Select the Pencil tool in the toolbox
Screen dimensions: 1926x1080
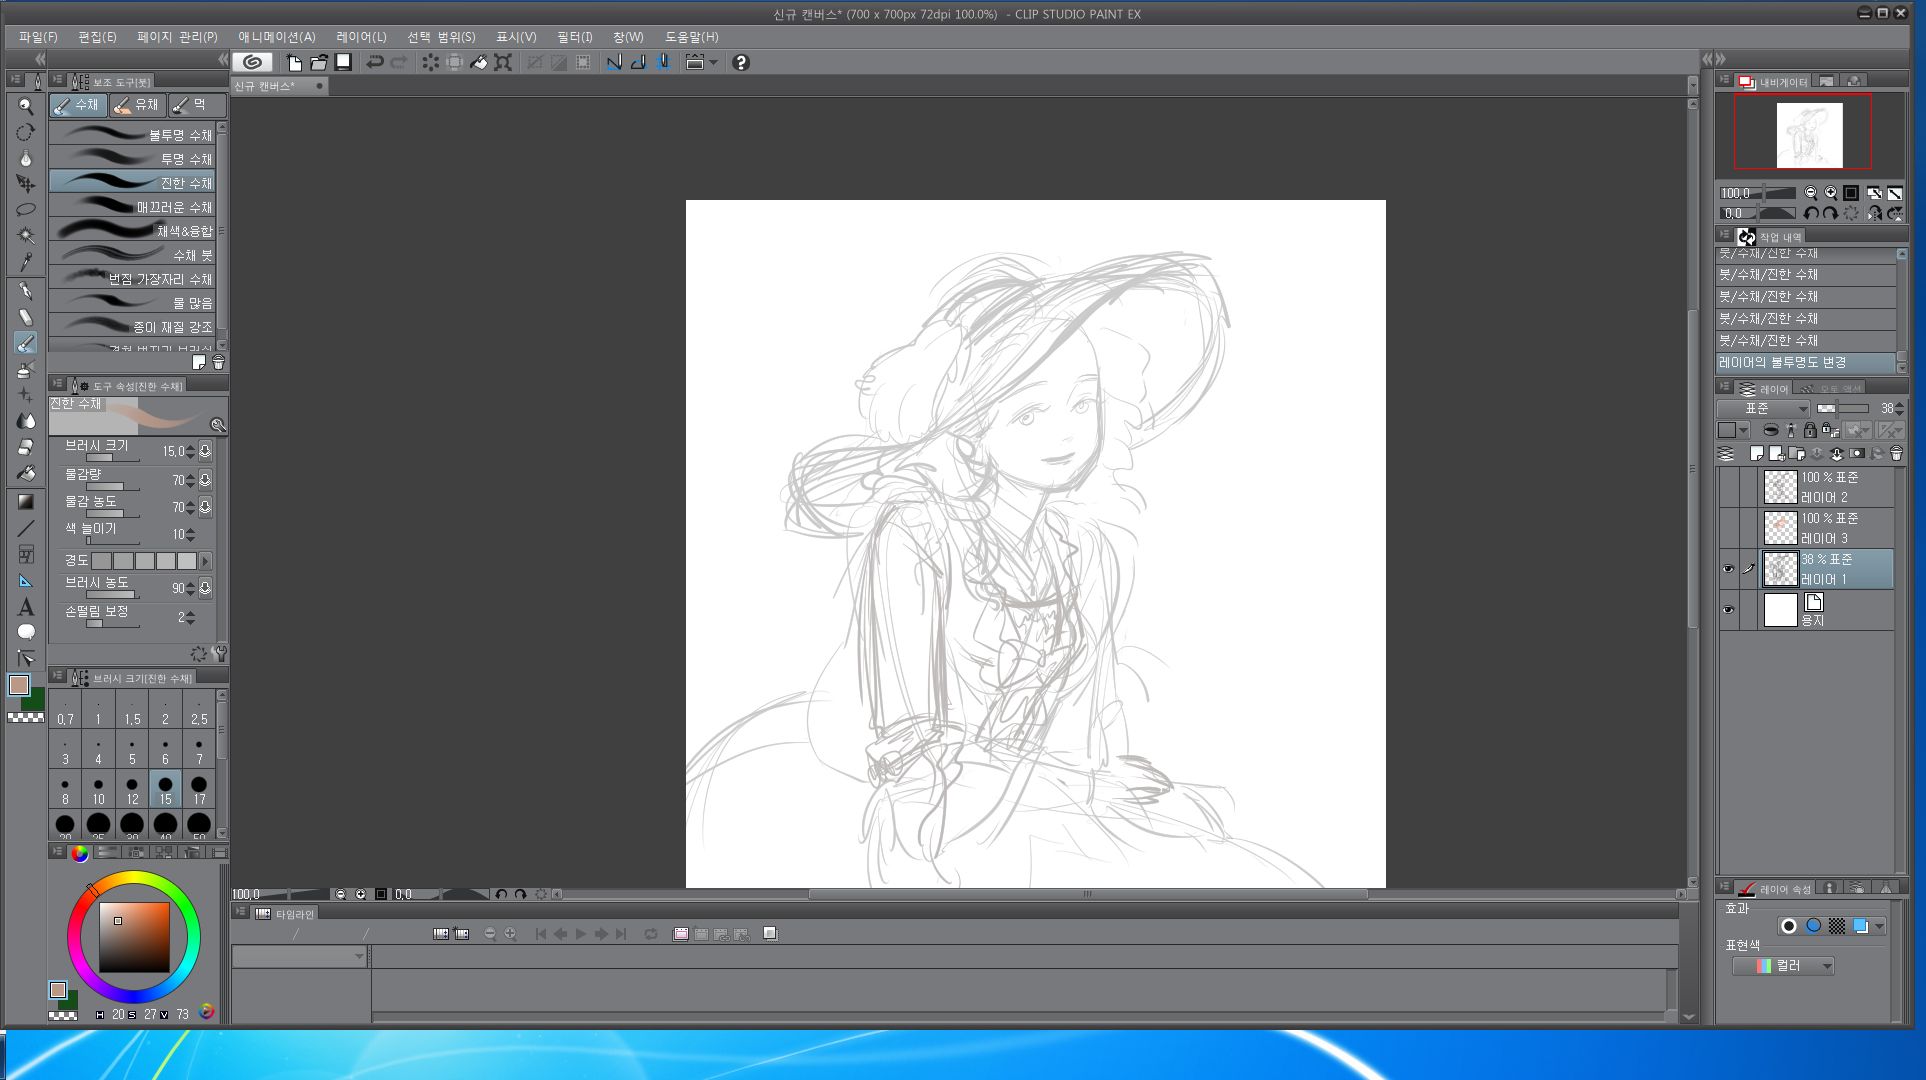[26, 317]
